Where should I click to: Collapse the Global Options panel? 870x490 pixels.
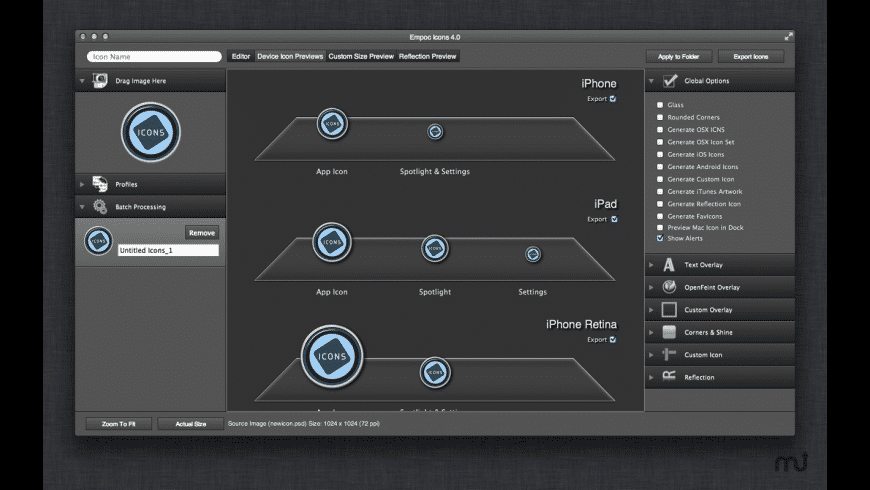[652, 81]
